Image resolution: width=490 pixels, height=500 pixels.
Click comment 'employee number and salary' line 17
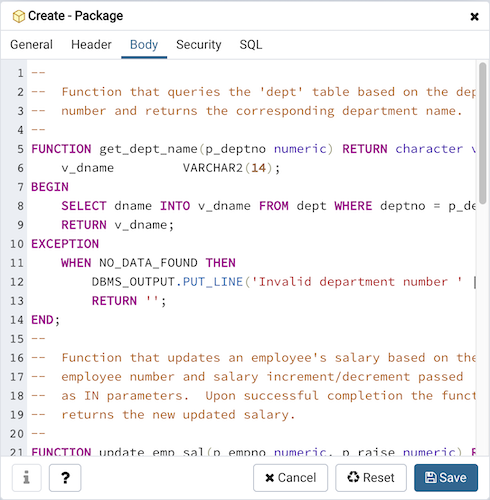pos(160,377)
